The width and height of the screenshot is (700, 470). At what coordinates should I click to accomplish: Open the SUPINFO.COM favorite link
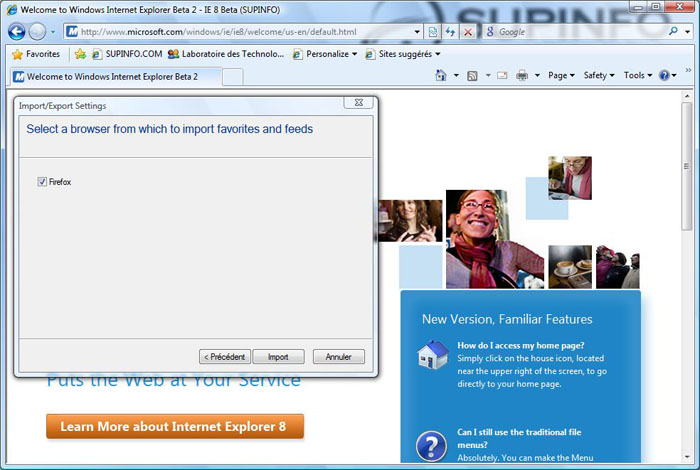click(127, 54)
